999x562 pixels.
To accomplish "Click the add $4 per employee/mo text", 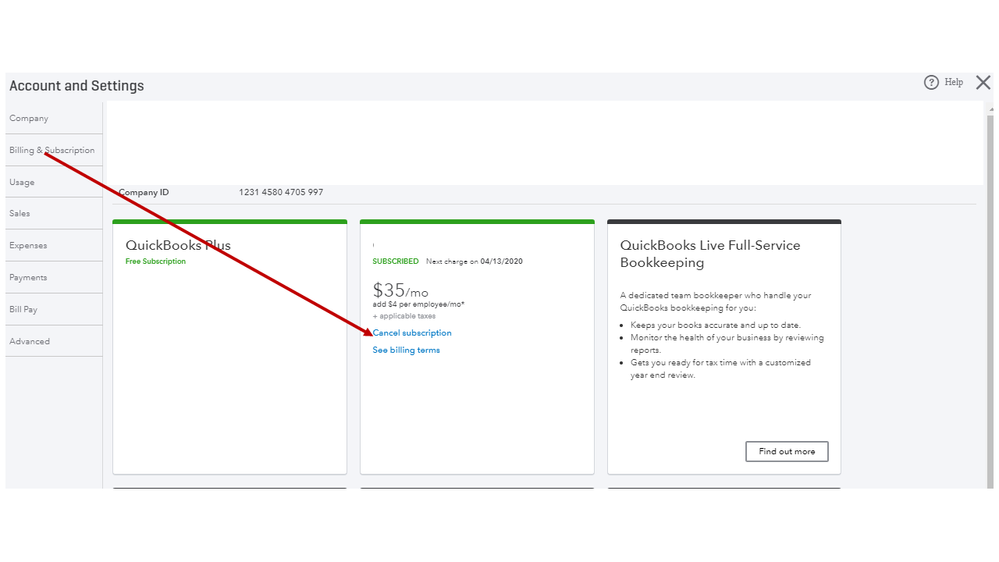I will click(419, 305).
